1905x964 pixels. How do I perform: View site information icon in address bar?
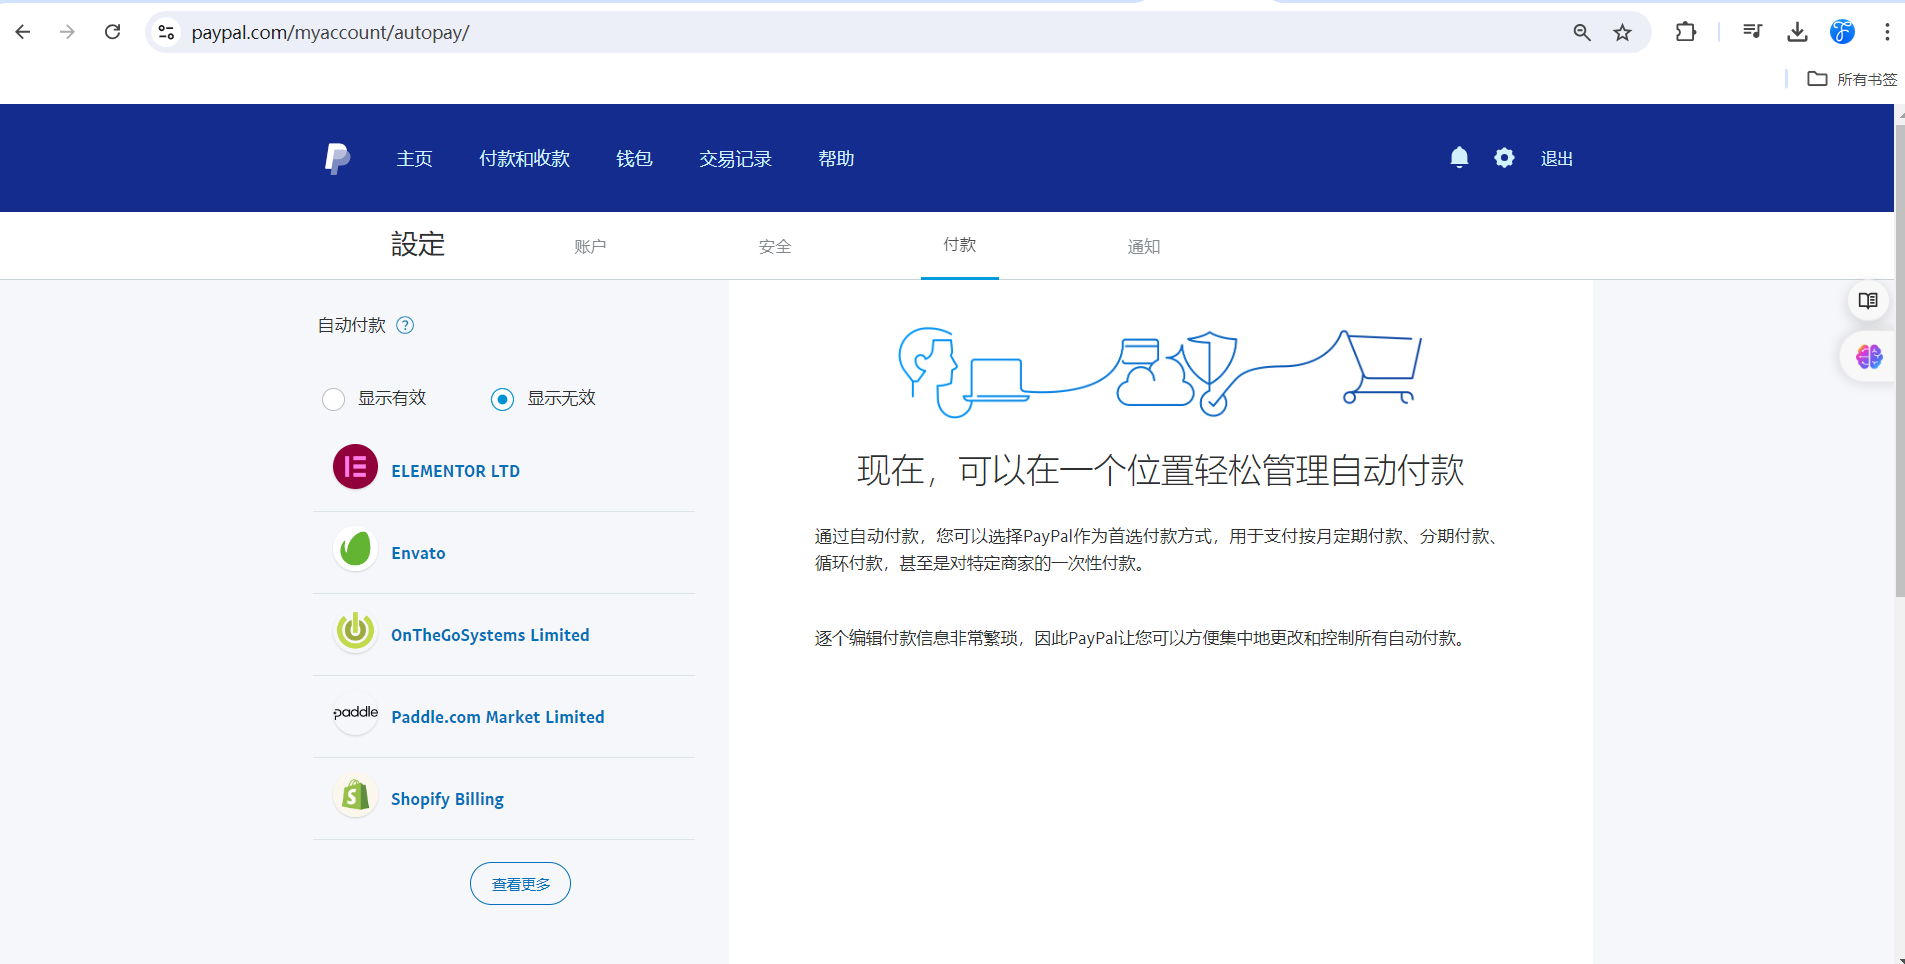[167, 33]
